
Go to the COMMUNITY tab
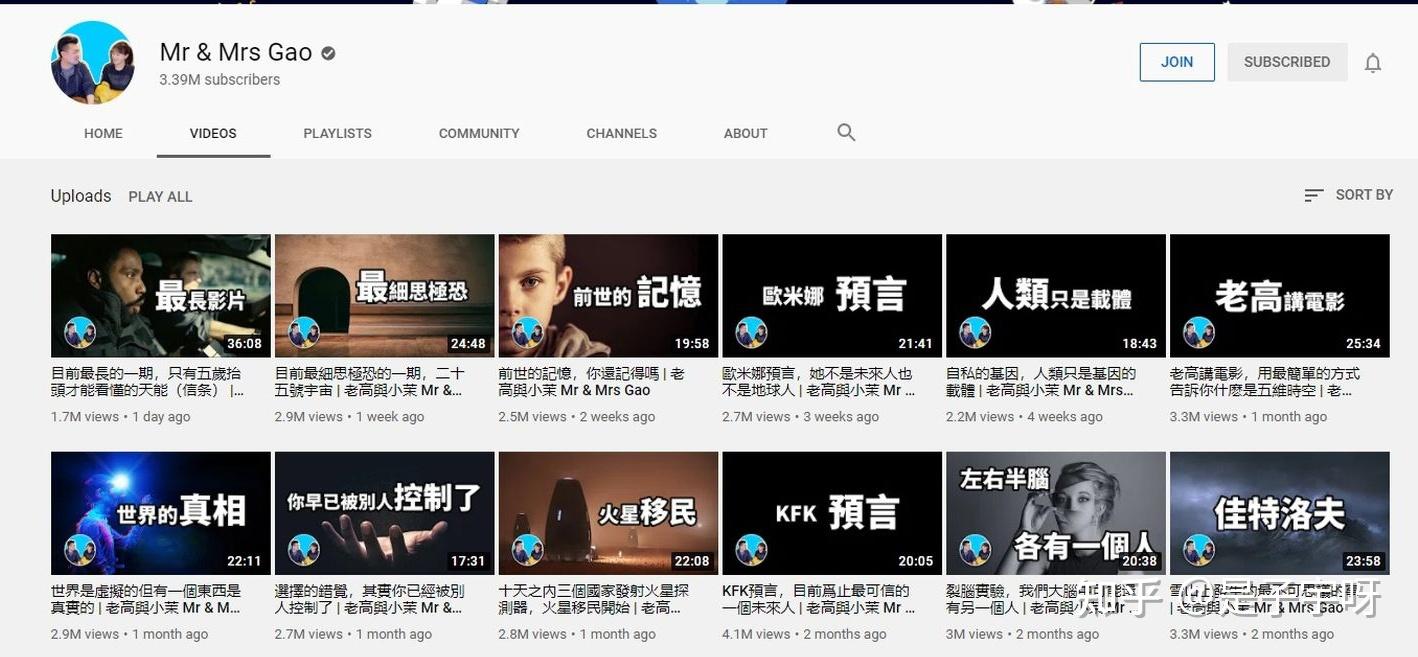click(x=479, y=133)
